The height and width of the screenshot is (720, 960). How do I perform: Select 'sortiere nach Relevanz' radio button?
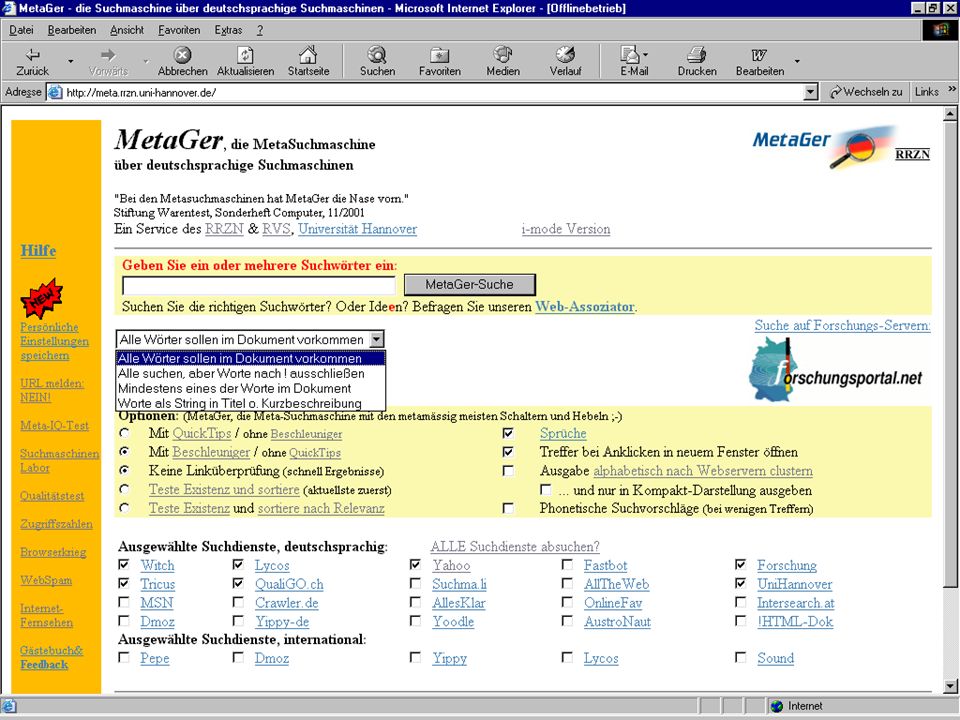(125, 508)
